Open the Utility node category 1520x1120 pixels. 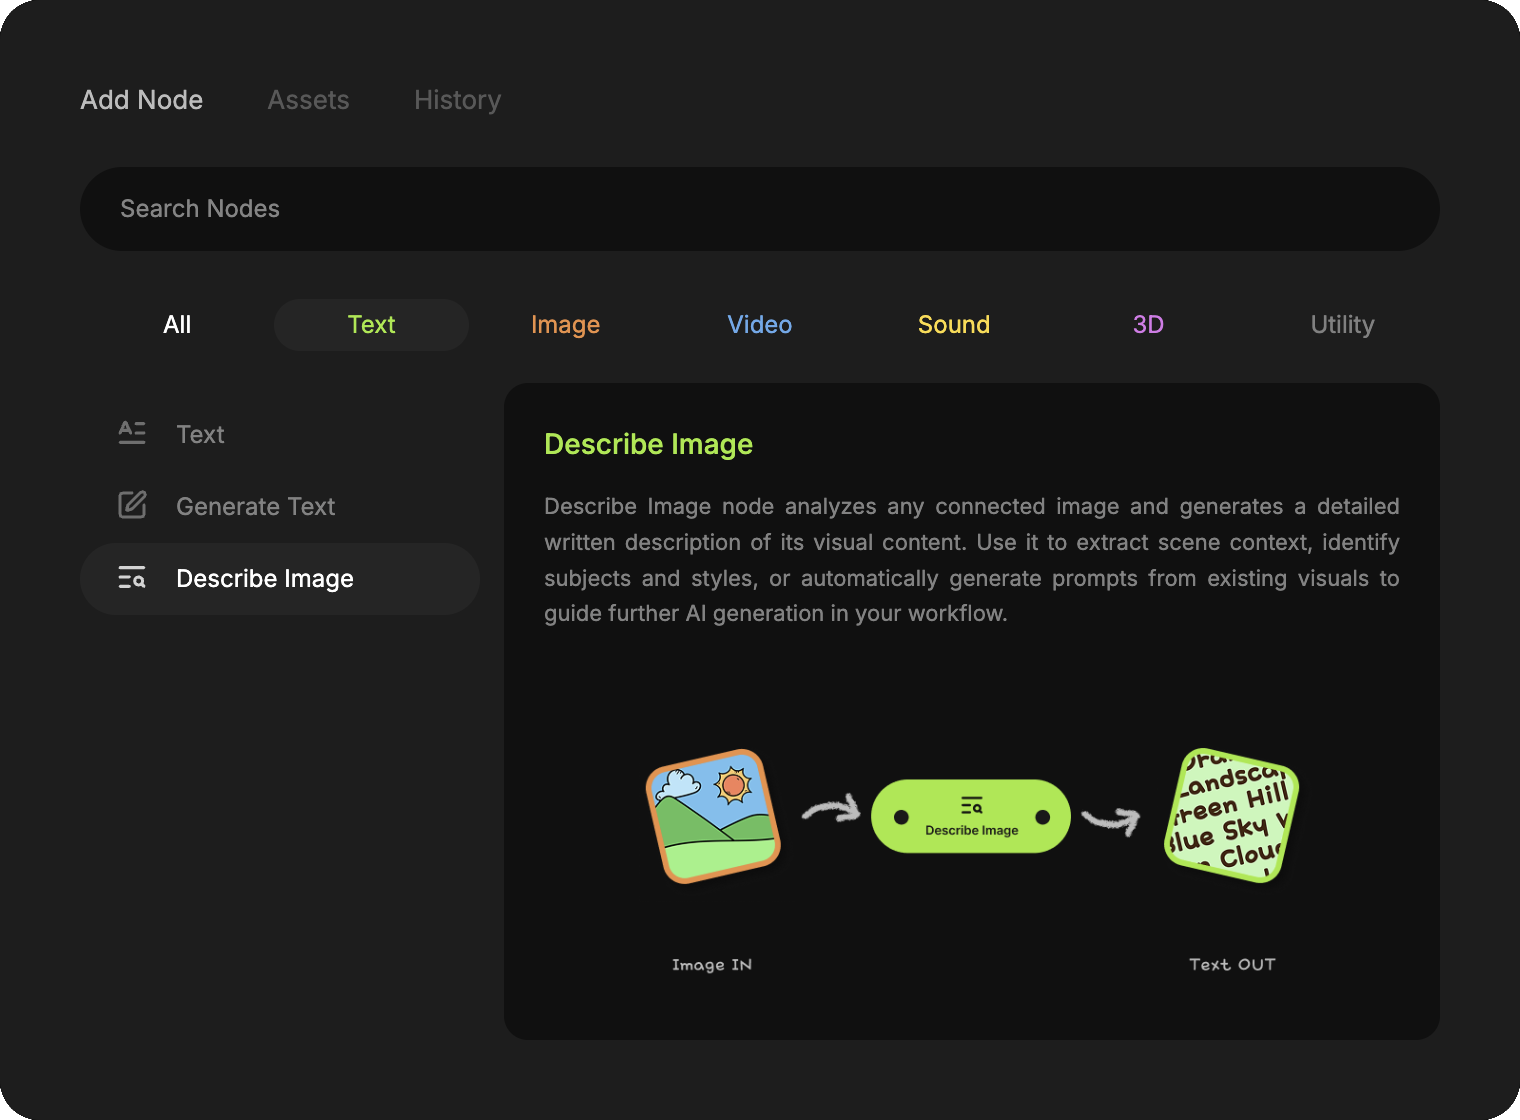[1342, 325]
